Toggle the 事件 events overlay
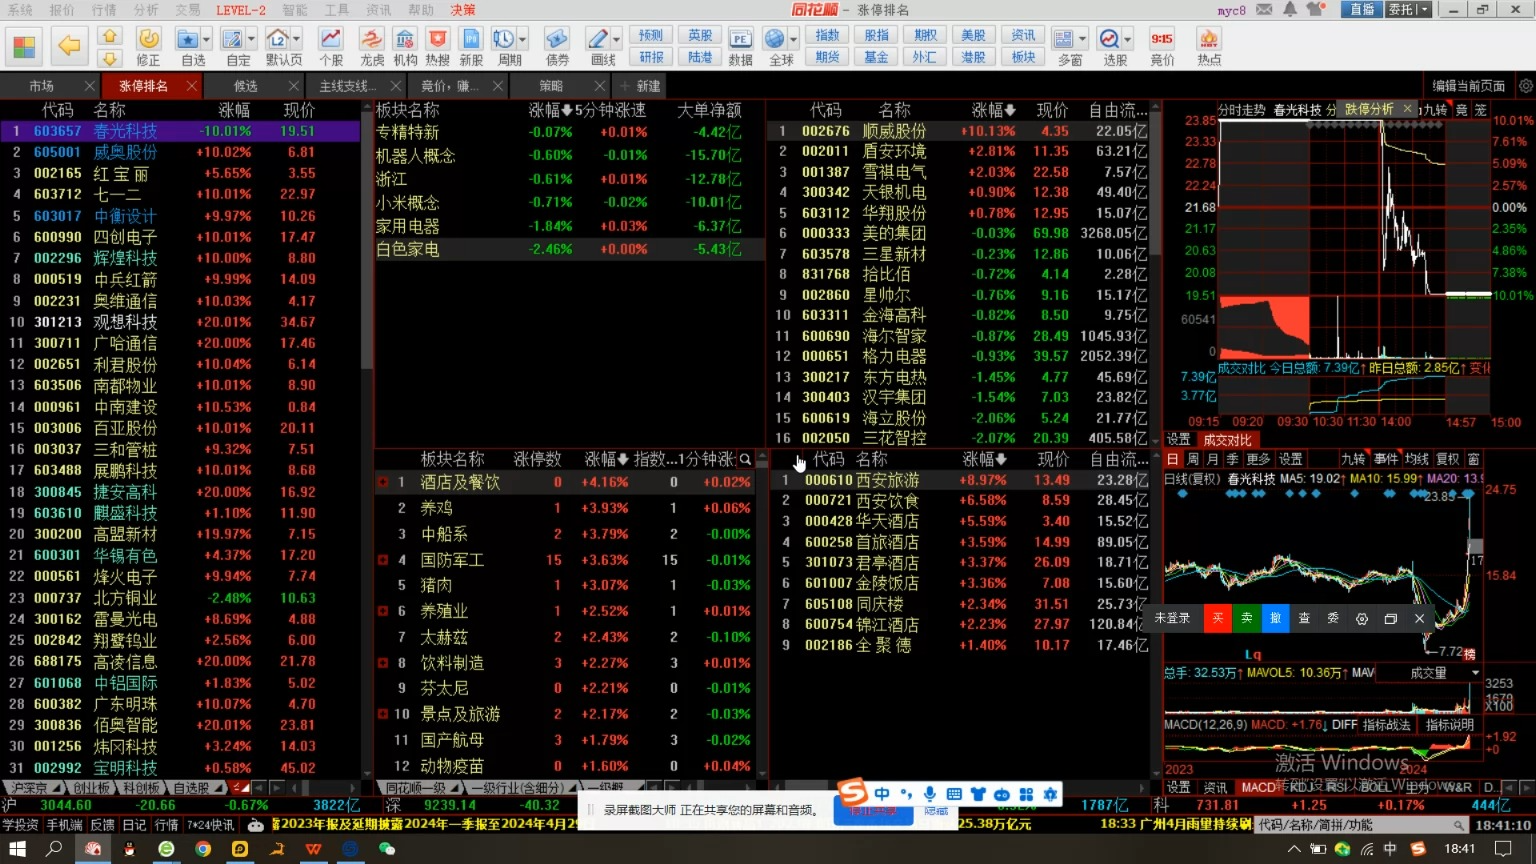Screen dimensions: 1536x864 [1386, 459]
